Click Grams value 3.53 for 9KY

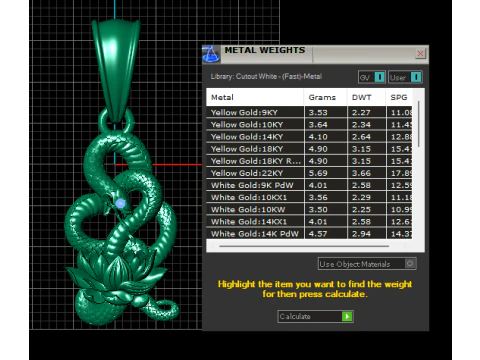(318, 112)
